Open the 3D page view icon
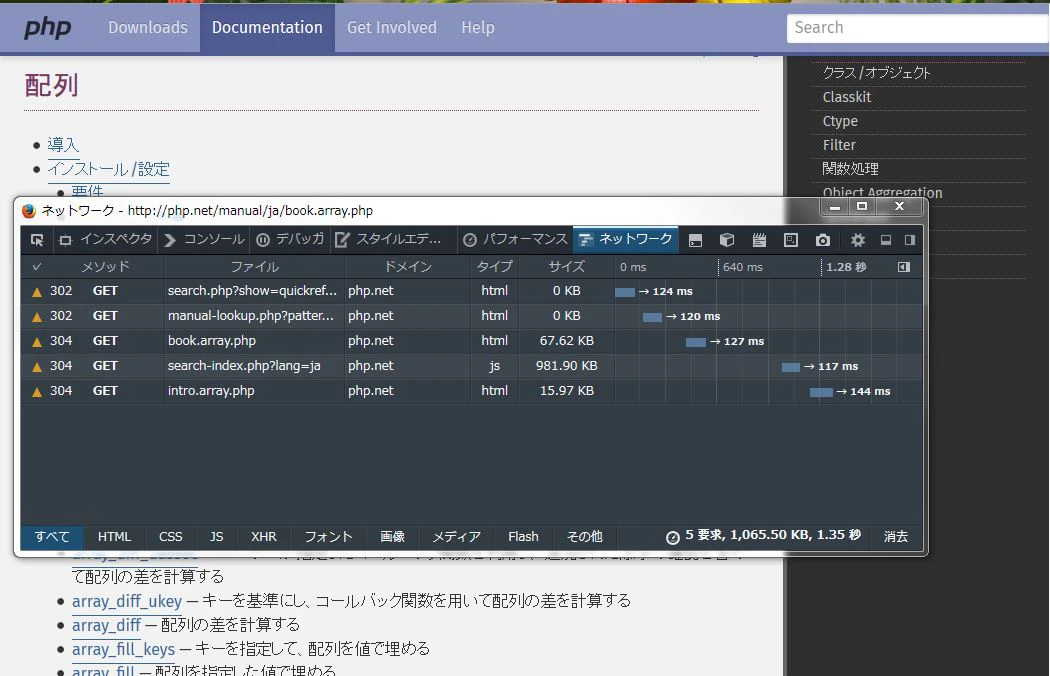Viewport: 1050px width, 676px height. click(727, 240)
